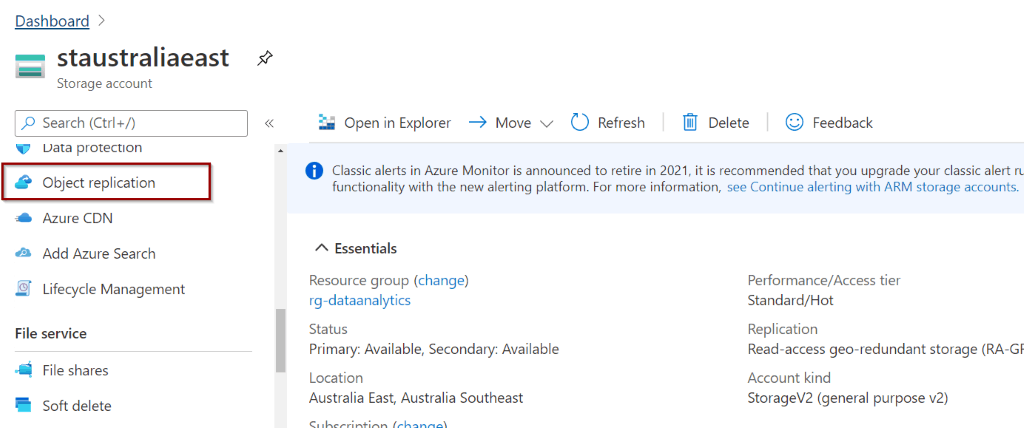The image size is (1024, 428).
Task: Open Lifecycle Management menu item
Action: [114, 289]
